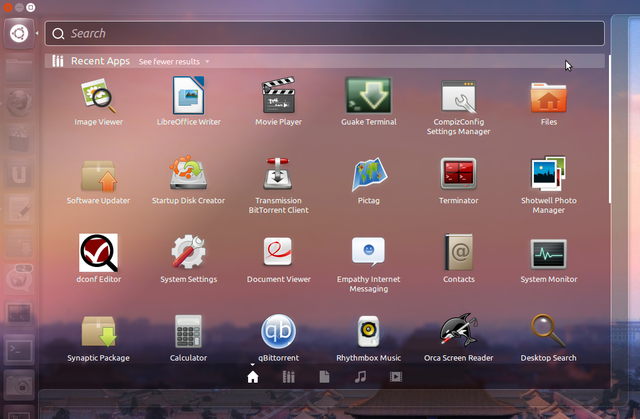Click the maximize button of the Dash
640x419 pixels.
coord(31,7)
